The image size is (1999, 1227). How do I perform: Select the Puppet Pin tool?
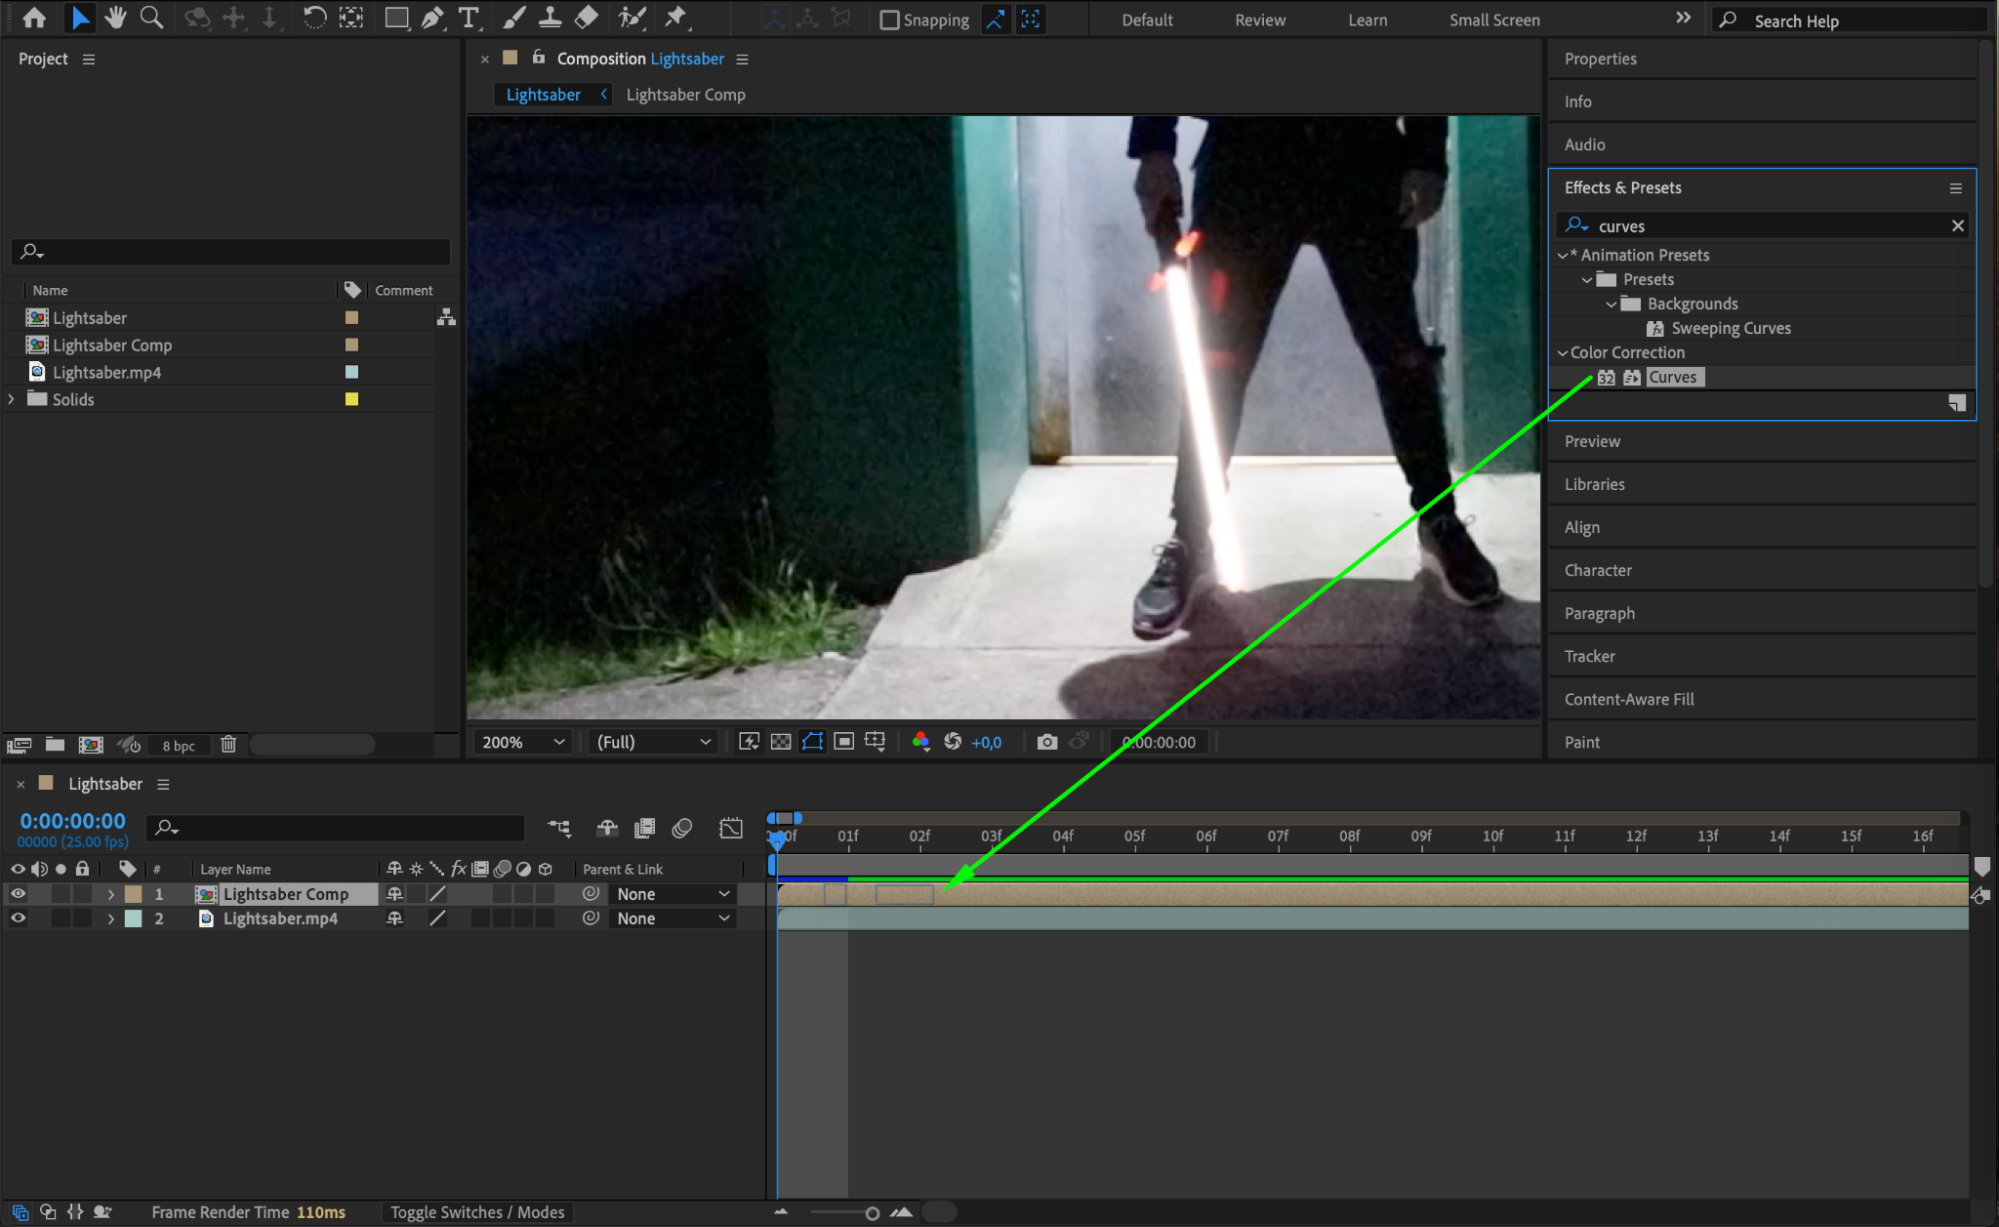click(x=677, y=17)
